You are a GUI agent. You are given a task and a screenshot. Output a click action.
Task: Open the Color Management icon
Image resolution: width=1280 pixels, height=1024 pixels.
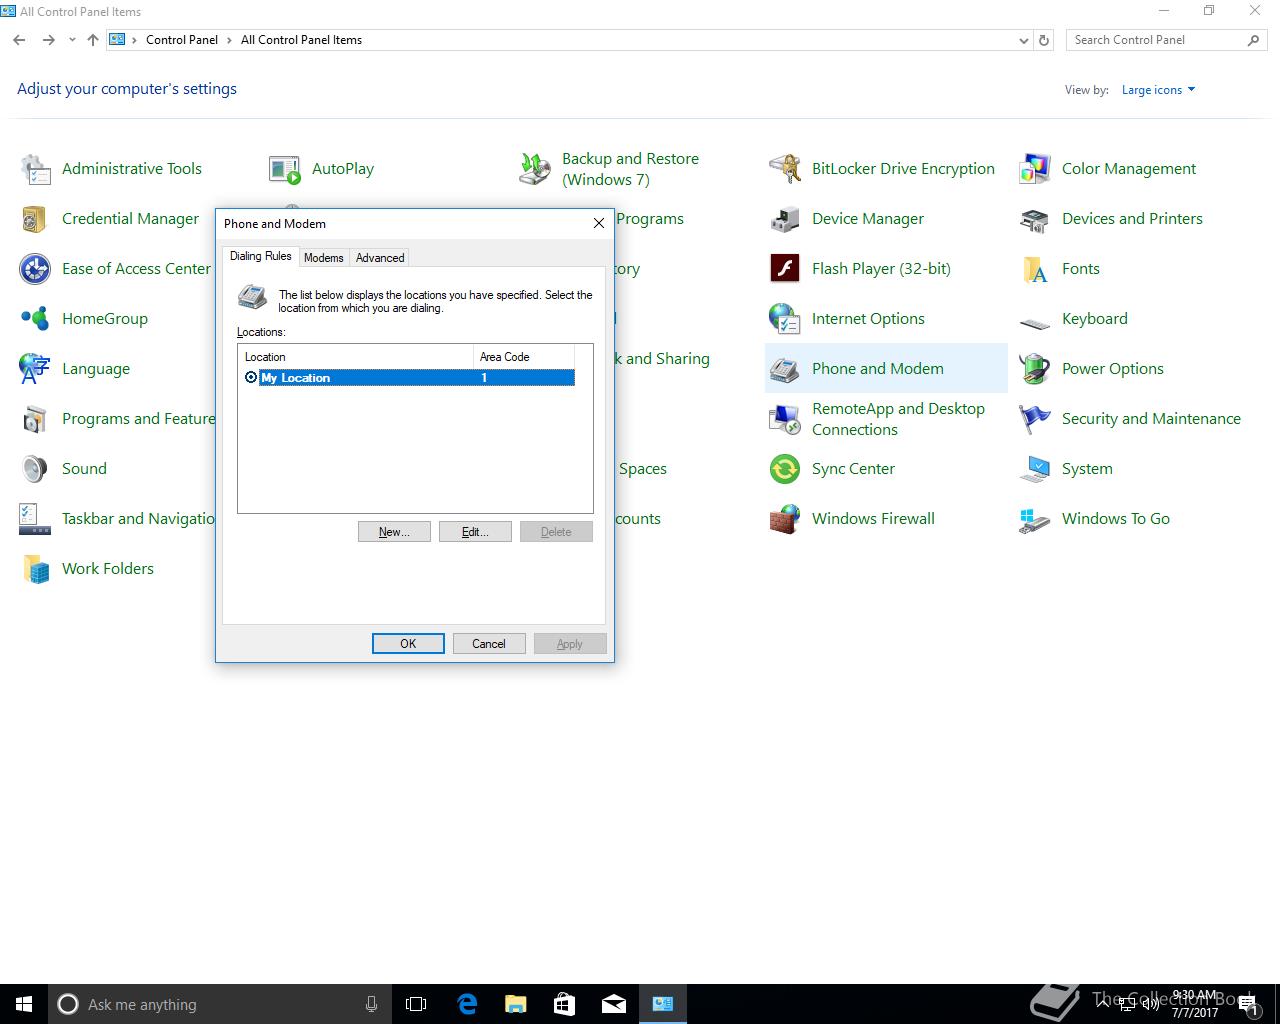pyautogui.click(x=1035, y=169)
